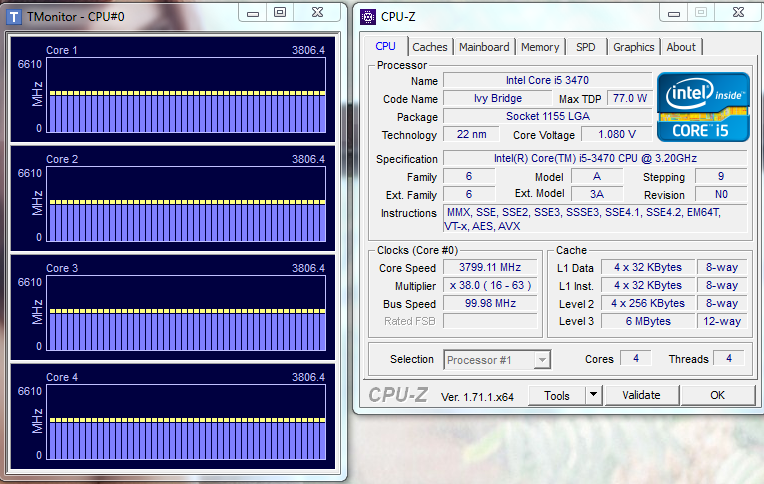Click the L1 Data value '4 x 32 KBytes'
The image size is (764, 484).
pos(648,268)
